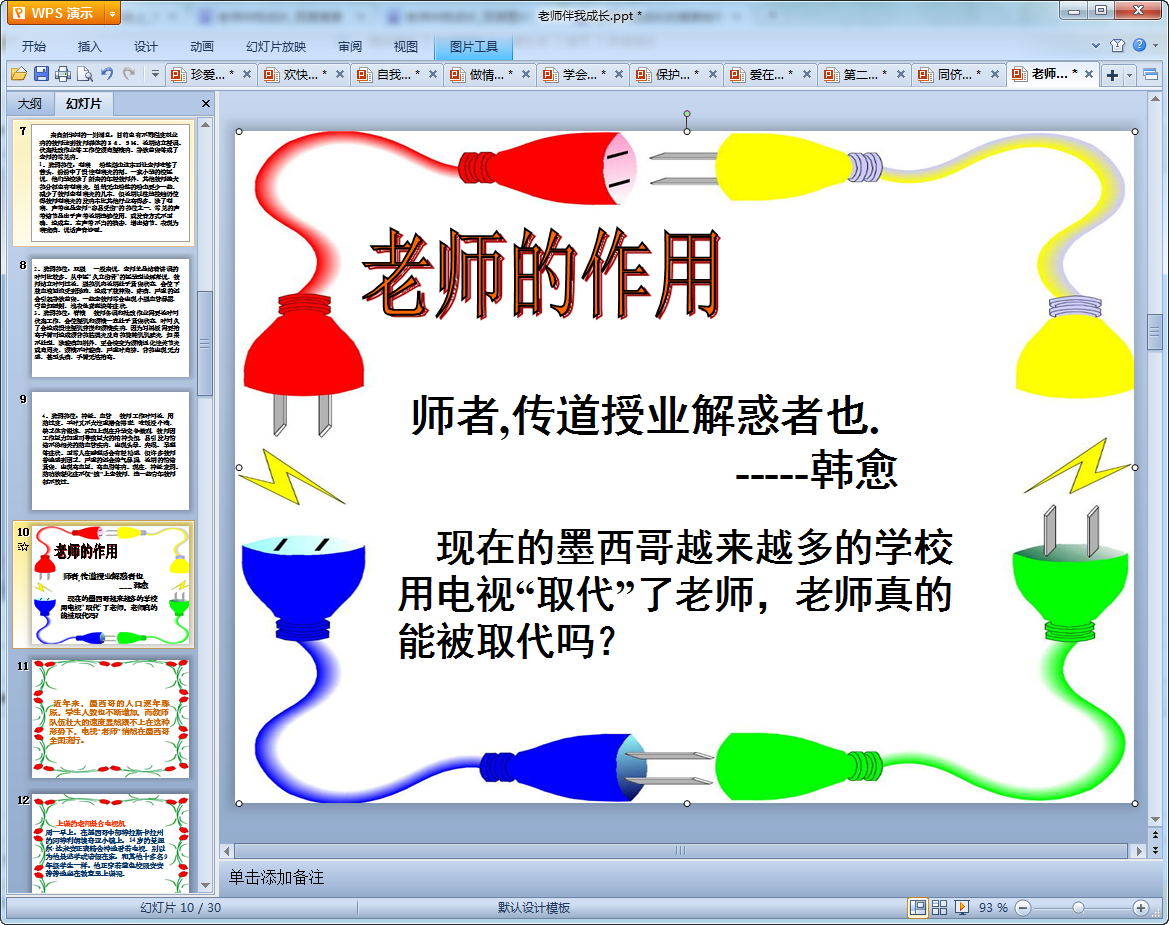Switch to Normal view icon in status bar
This screenshot has width=1169, height=925.
click(x=918, y=907)
